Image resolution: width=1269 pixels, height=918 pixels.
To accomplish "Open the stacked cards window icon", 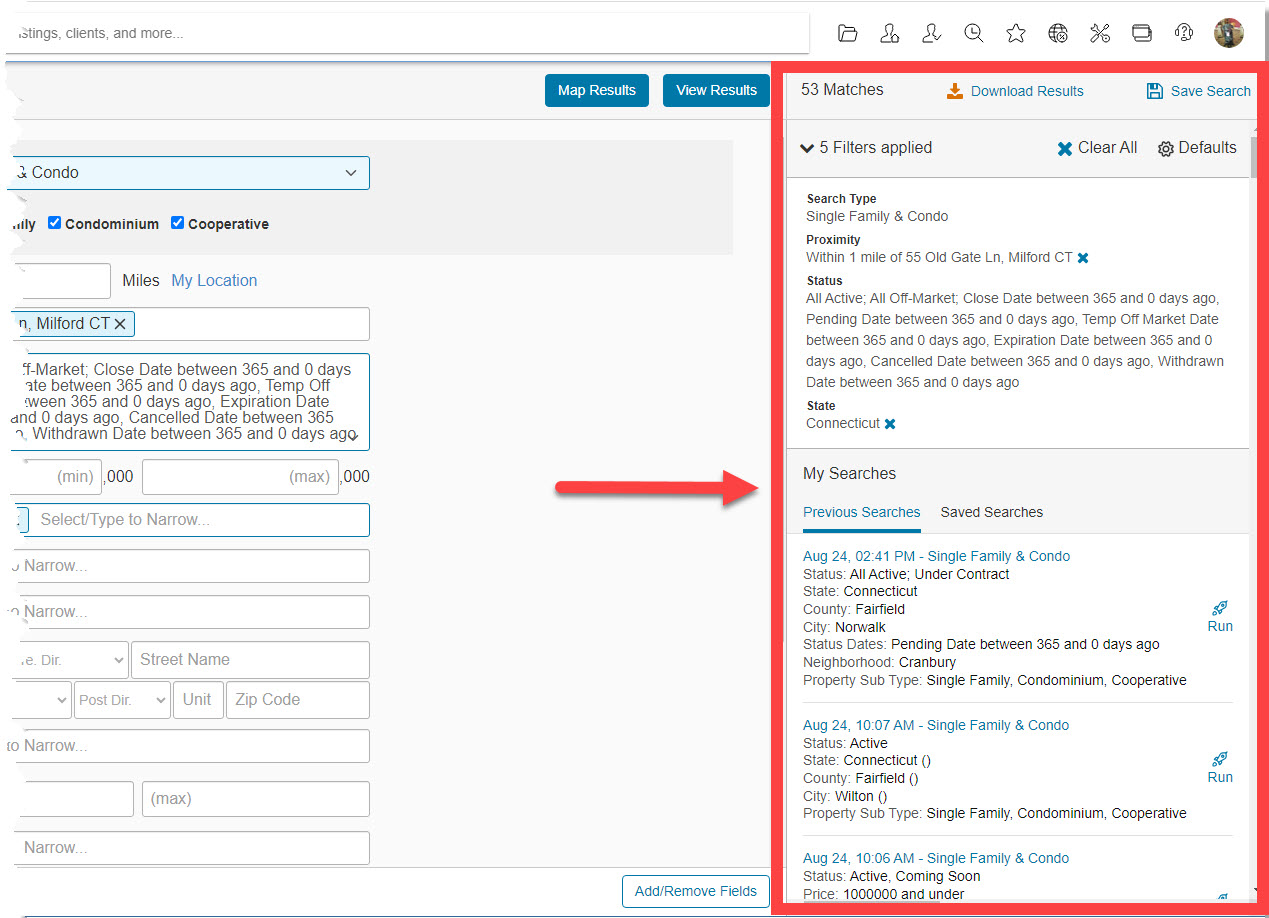I will tap(1142, 33).
